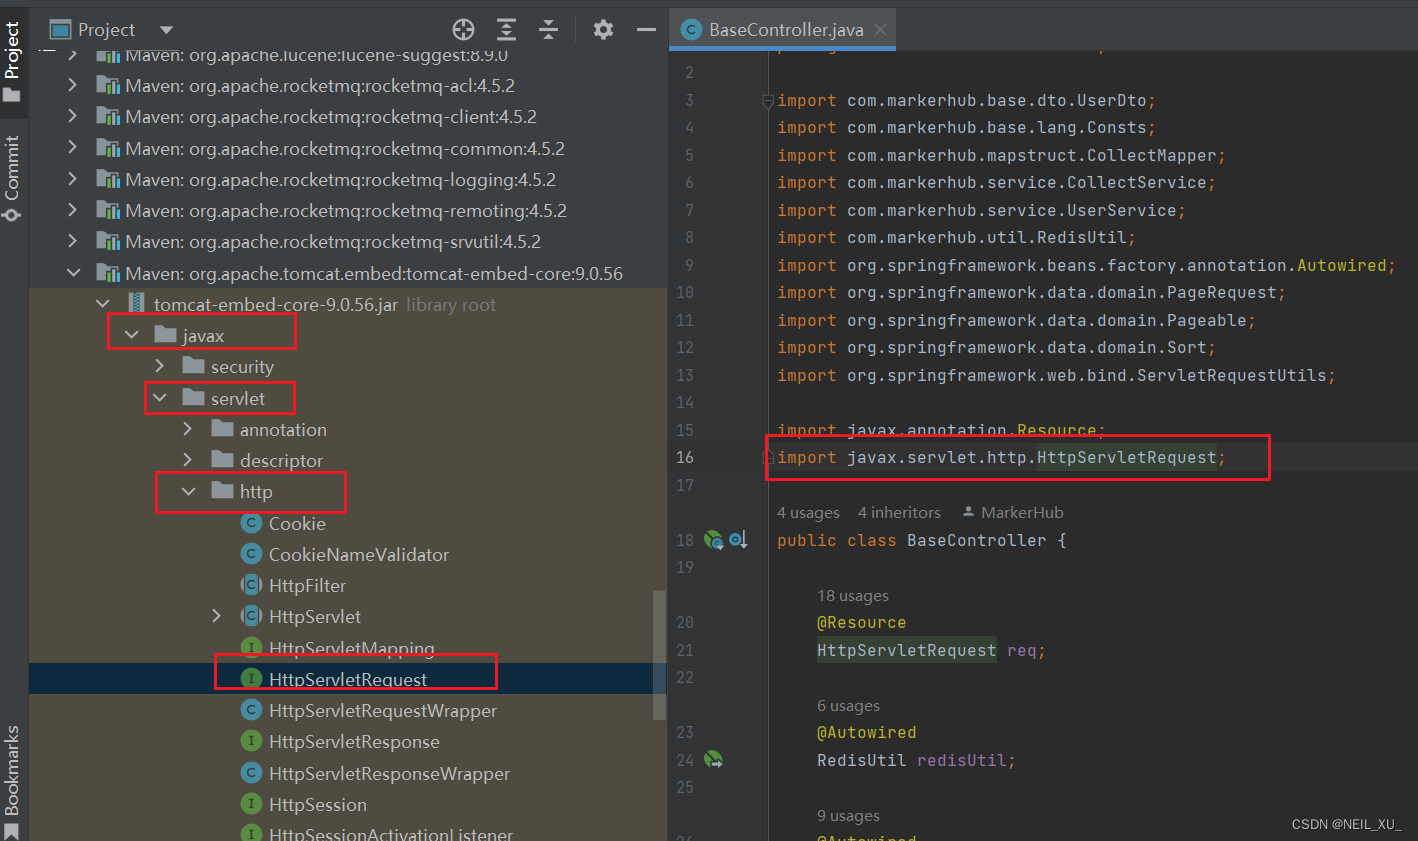Click the has-inheritors gutter icon on line 18
The width and height of the screenshot is (1418, 841).
(738, 540)
